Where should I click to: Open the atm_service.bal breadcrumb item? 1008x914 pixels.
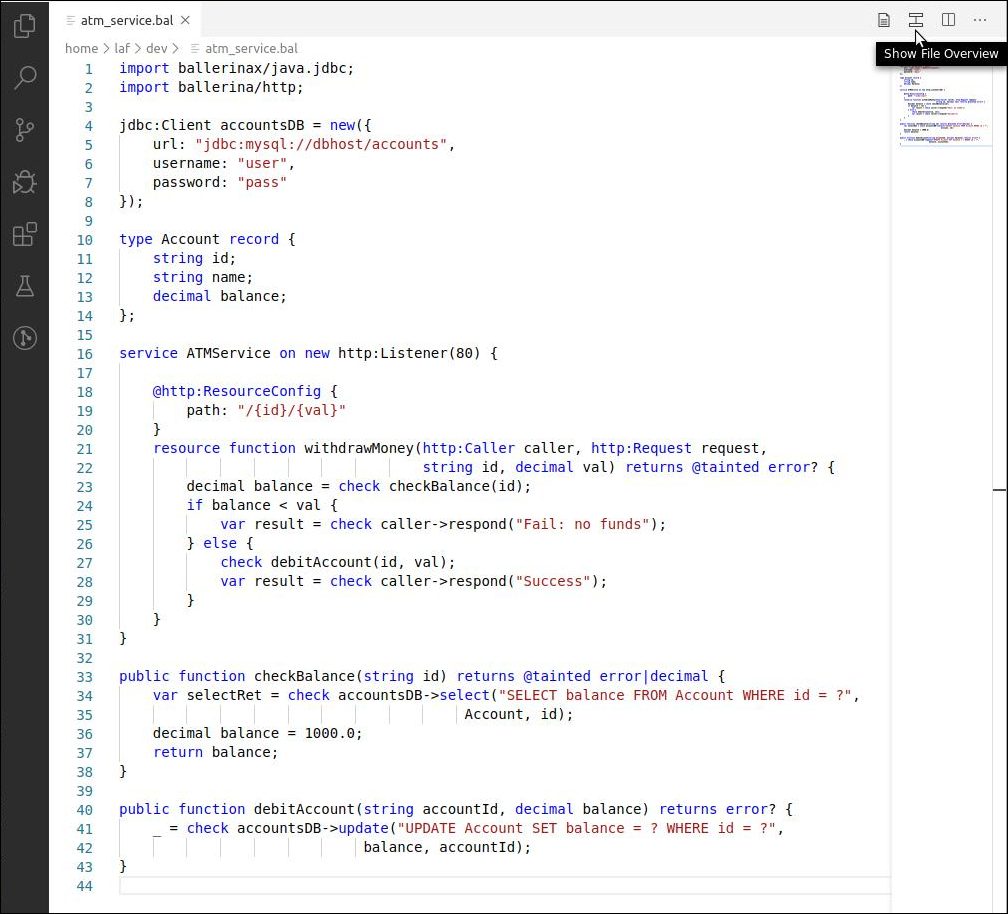click(x=250, y=48)
